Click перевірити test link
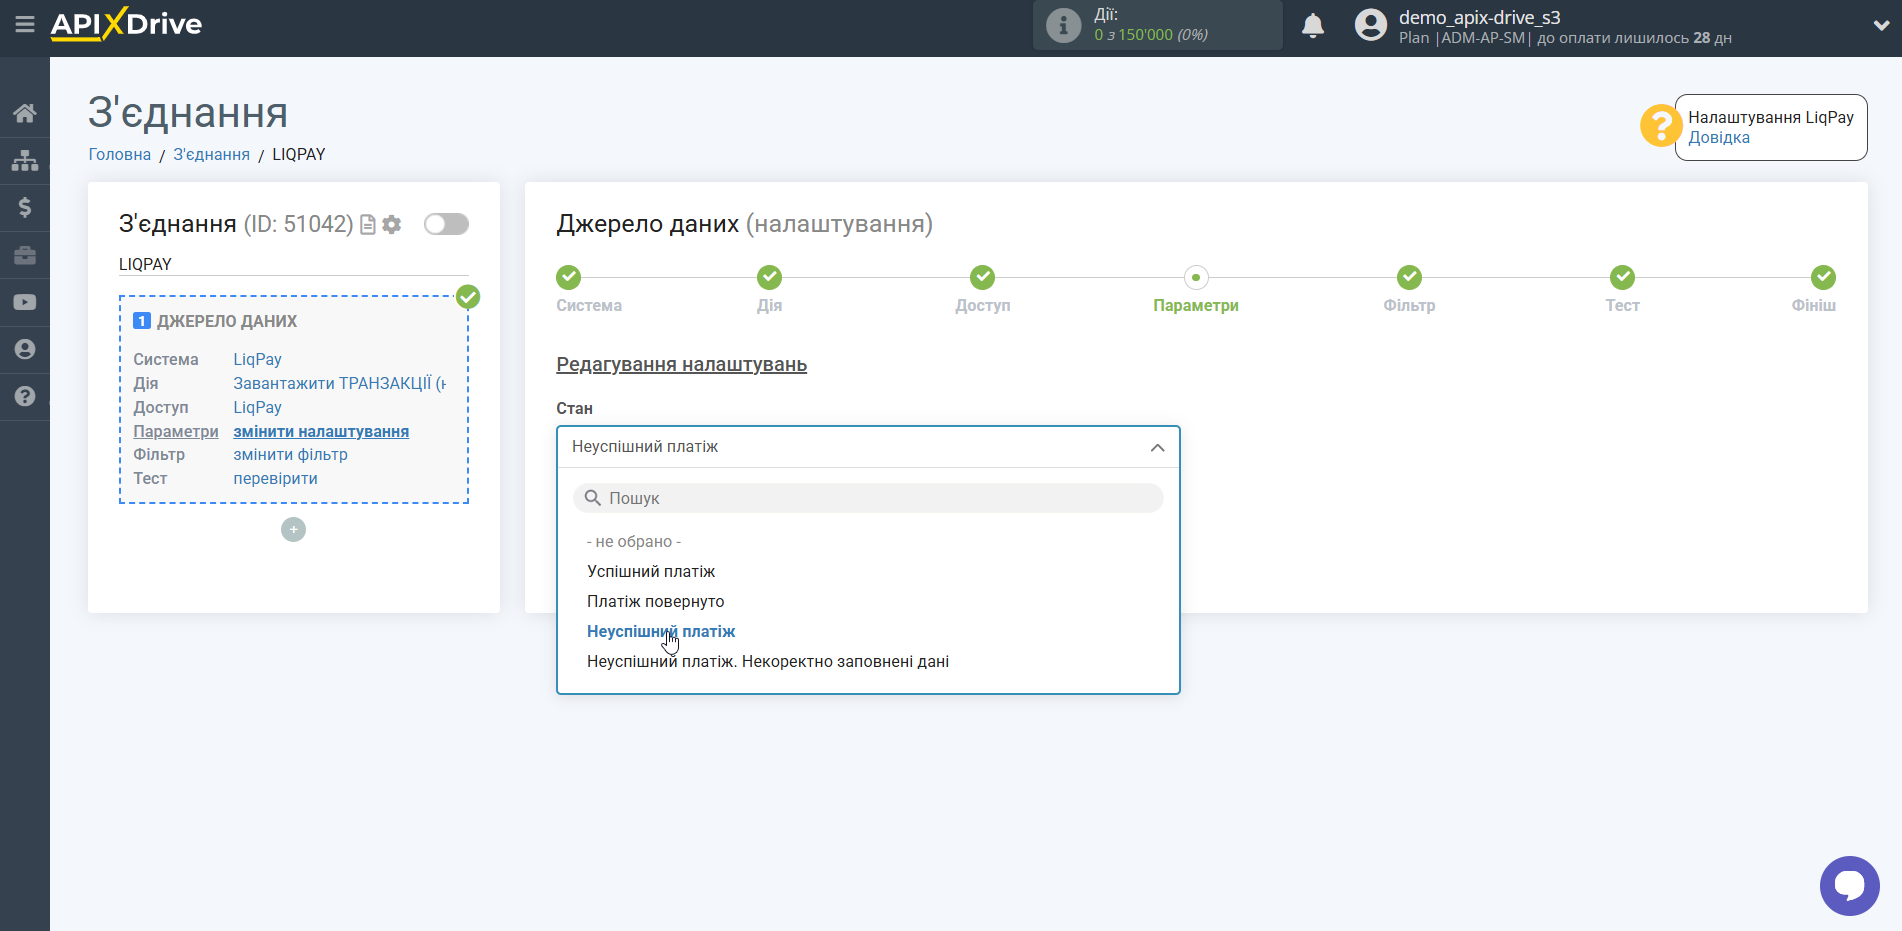The height and width of the screenshot is (931, 1902). [x=275, y=478]
